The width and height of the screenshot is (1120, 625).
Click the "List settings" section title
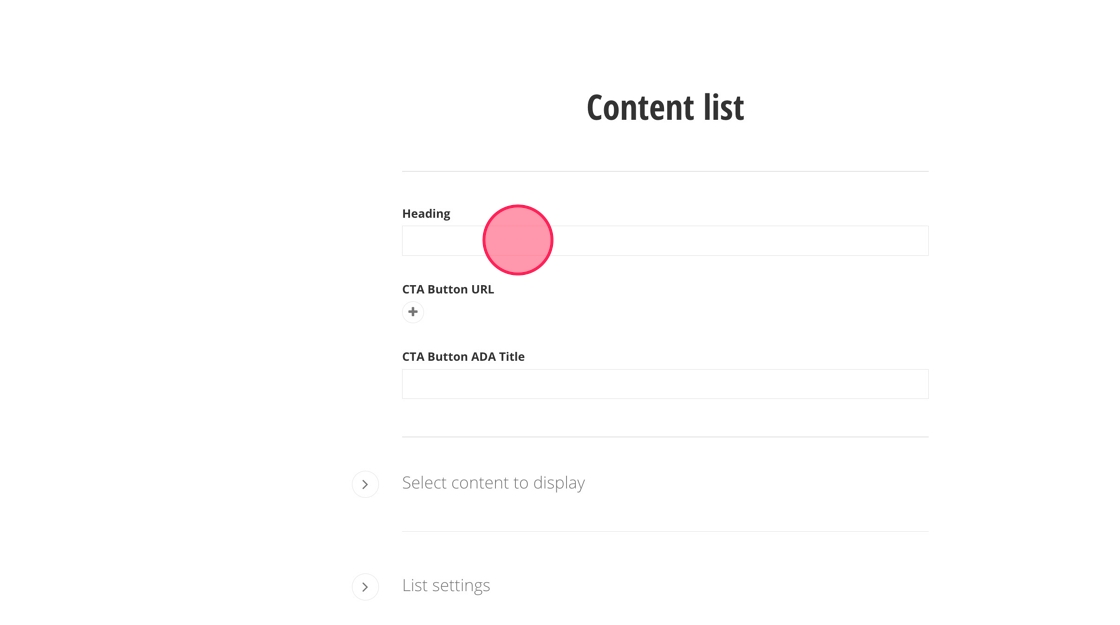[446, 586]
